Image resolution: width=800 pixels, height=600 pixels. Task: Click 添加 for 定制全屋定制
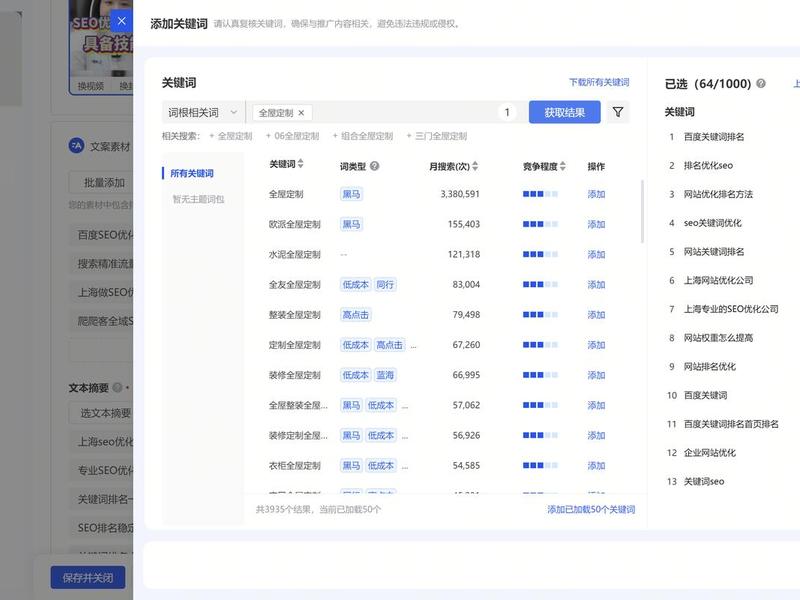coord(596,344)
